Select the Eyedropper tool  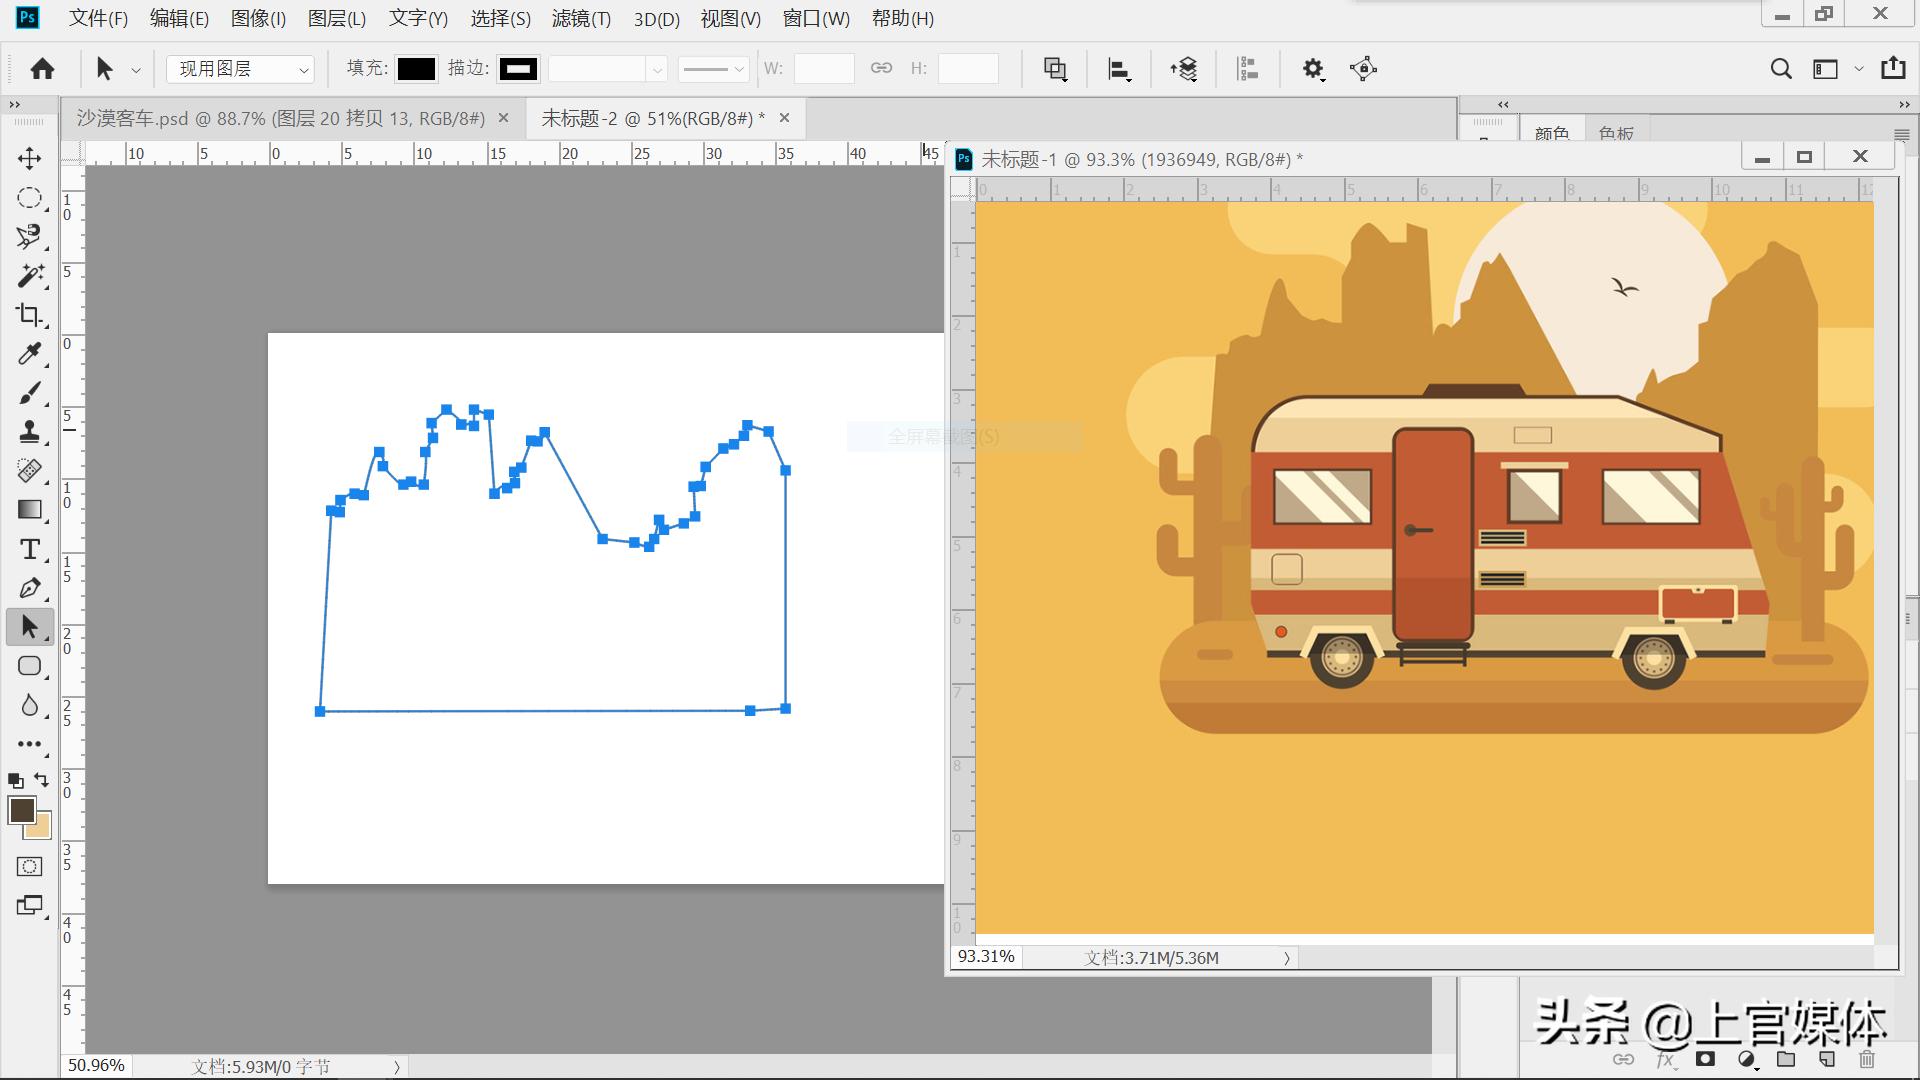pos(29,354)
